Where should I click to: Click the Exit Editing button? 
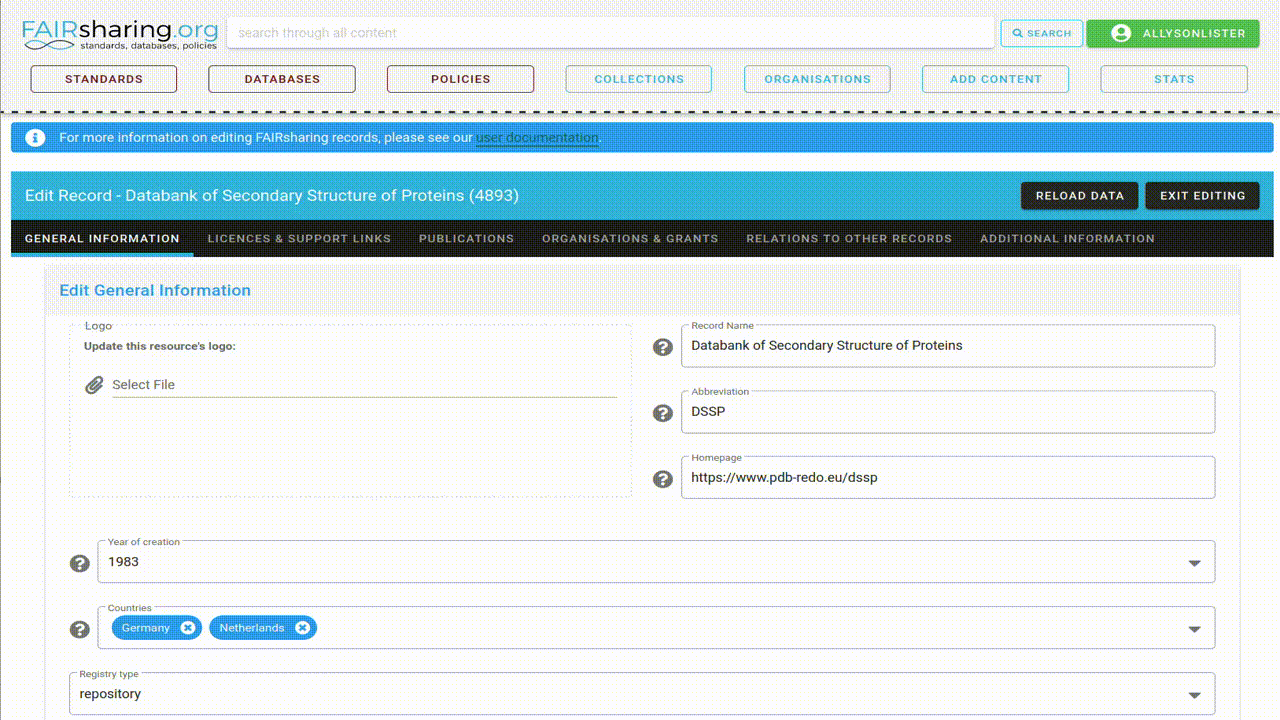pos(1203,196)
